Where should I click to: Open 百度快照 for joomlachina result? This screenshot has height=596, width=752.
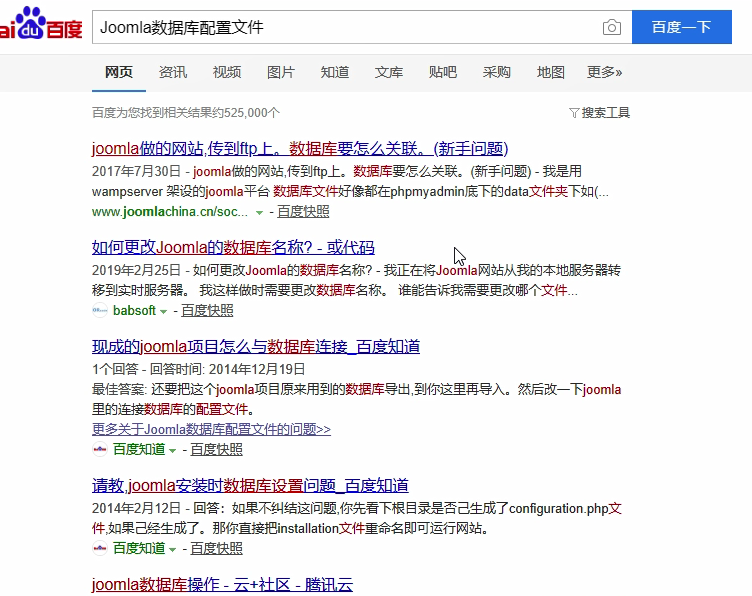303,211
